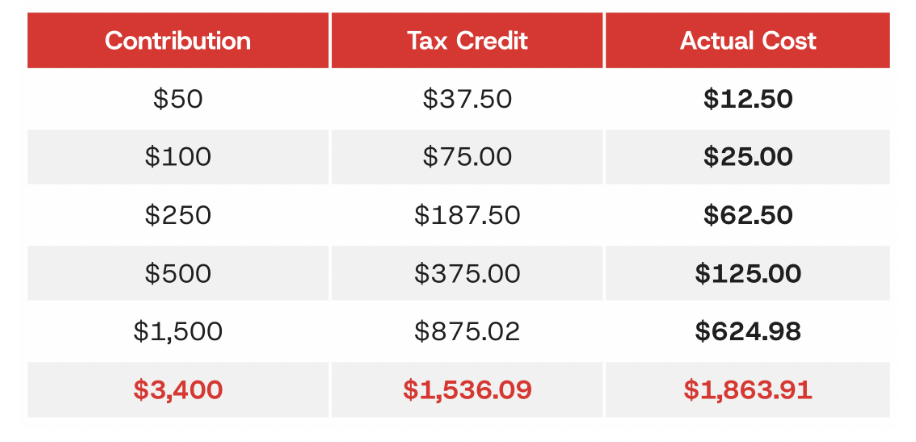Click the $62.50 actual cost value

(x=748, y=215)
